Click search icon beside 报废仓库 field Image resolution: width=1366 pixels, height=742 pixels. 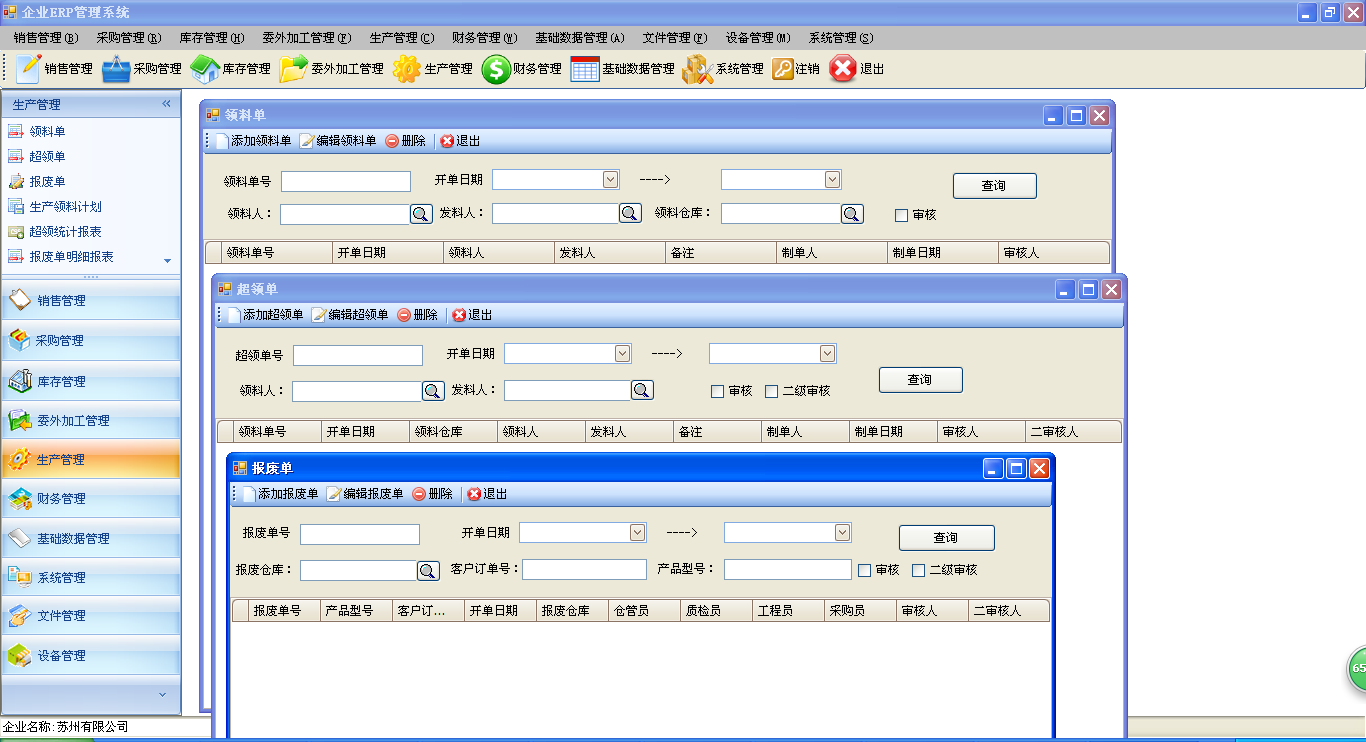click(x=428, y=570)
